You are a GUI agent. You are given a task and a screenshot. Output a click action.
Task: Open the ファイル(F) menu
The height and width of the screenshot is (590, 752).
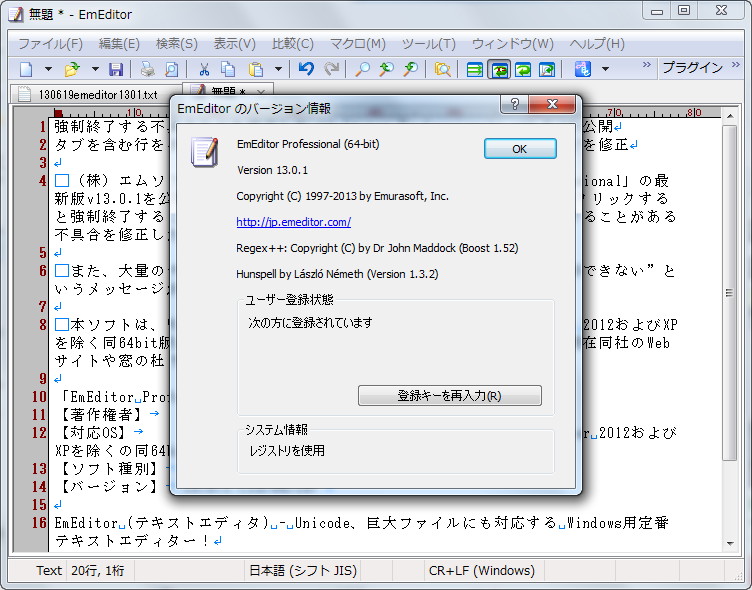click(50, 44)
